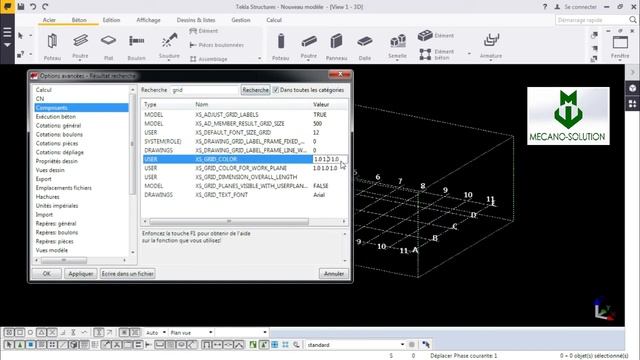Click the Se connecter link

click(580, 7)
